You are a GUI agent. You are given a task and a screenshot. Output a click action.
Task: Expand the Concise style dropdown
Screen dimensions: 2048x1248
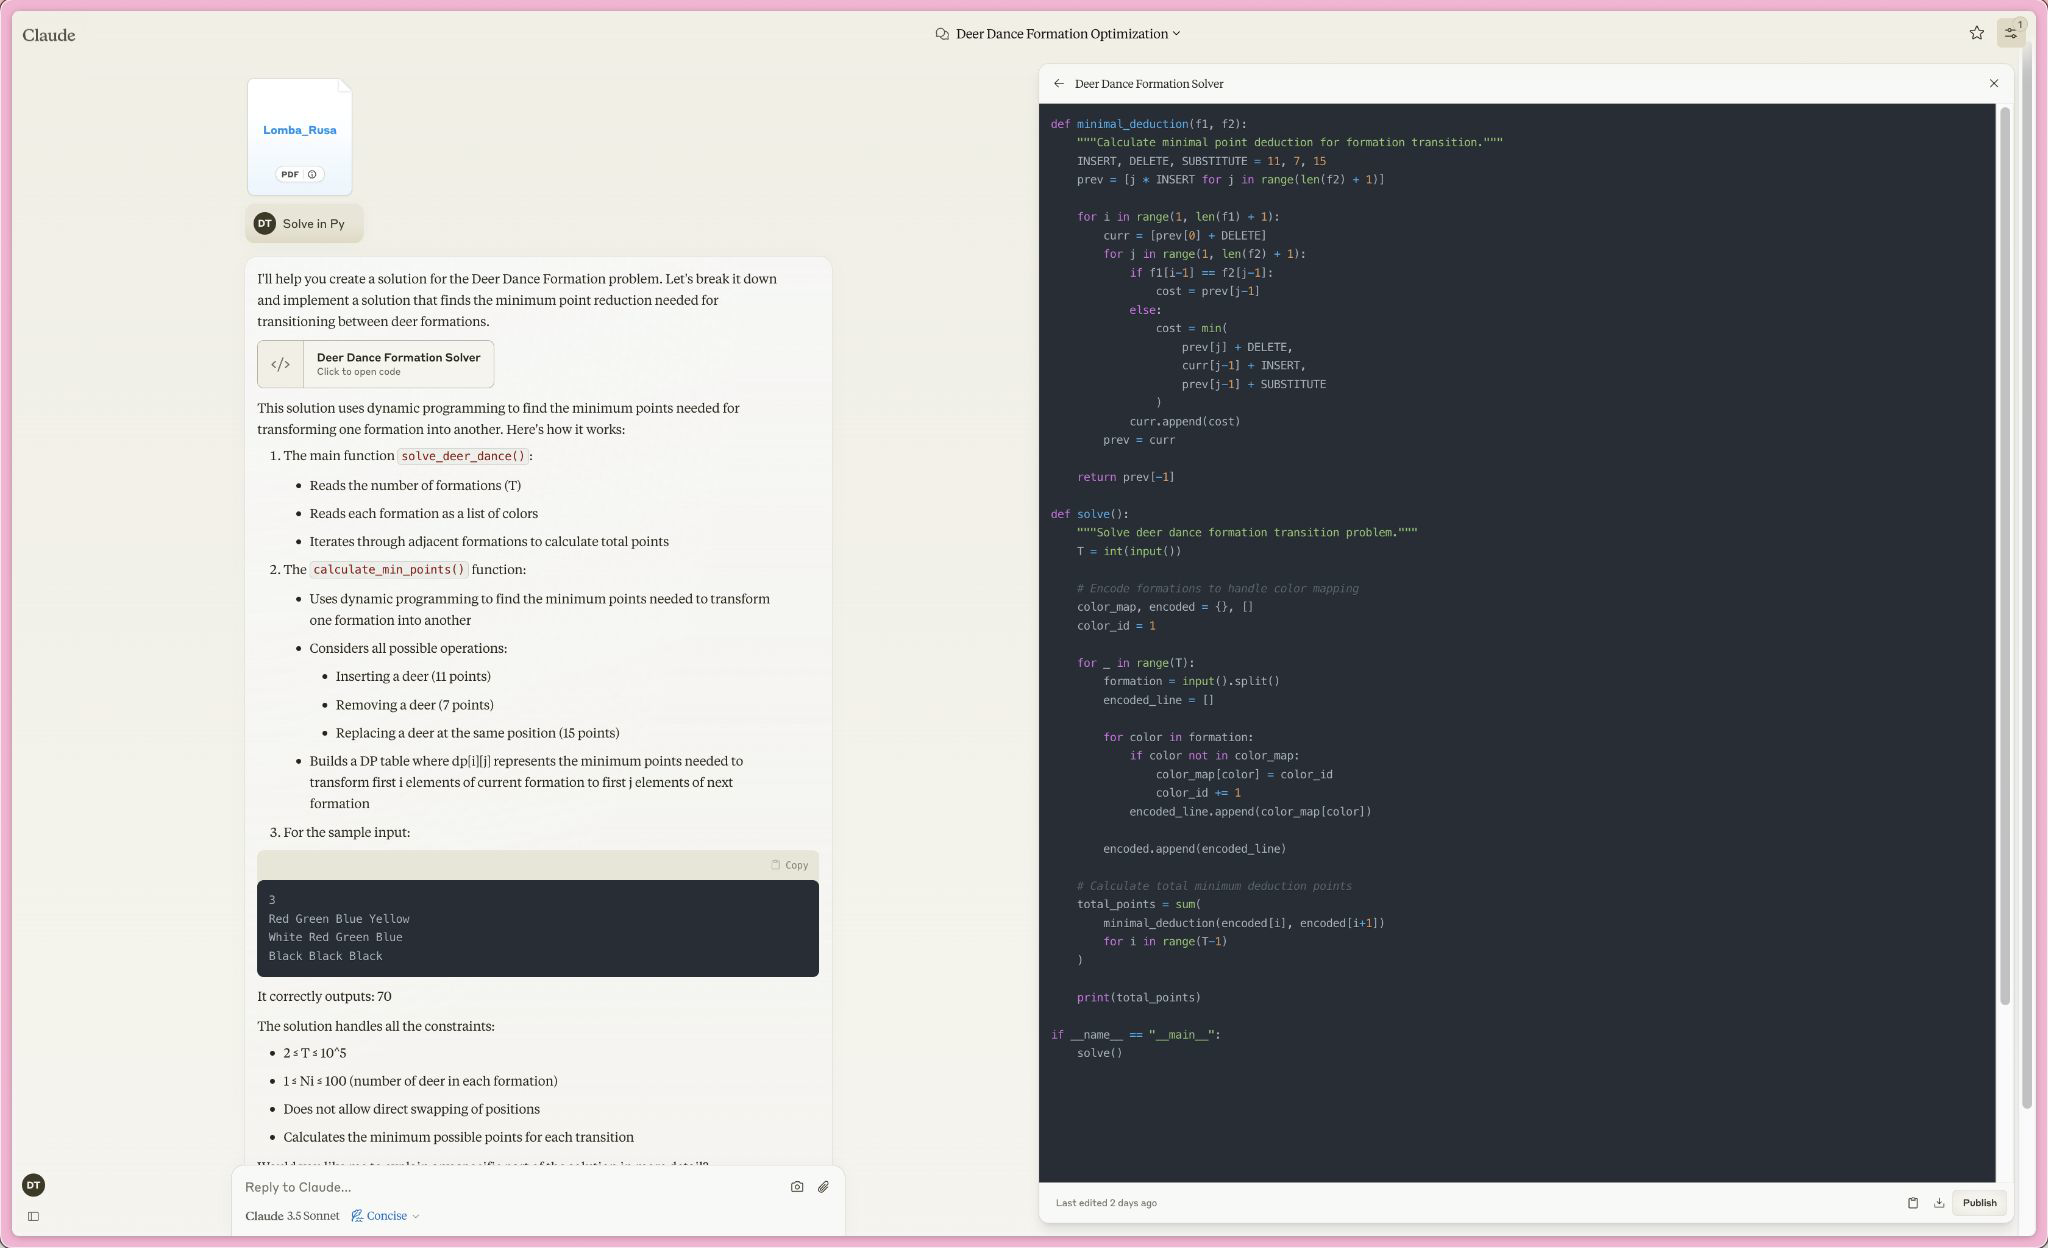point(386,1216)
